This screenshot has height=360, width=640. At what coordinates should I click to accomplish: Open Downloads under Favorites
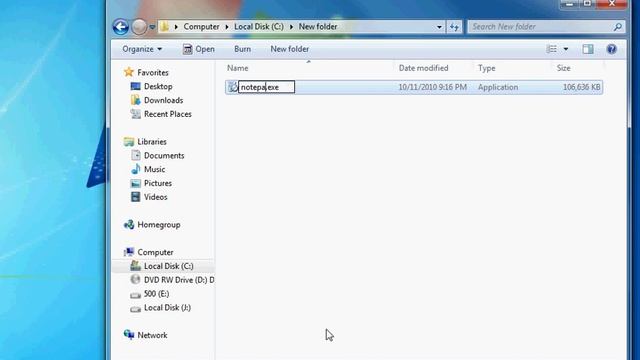(163, 100)
